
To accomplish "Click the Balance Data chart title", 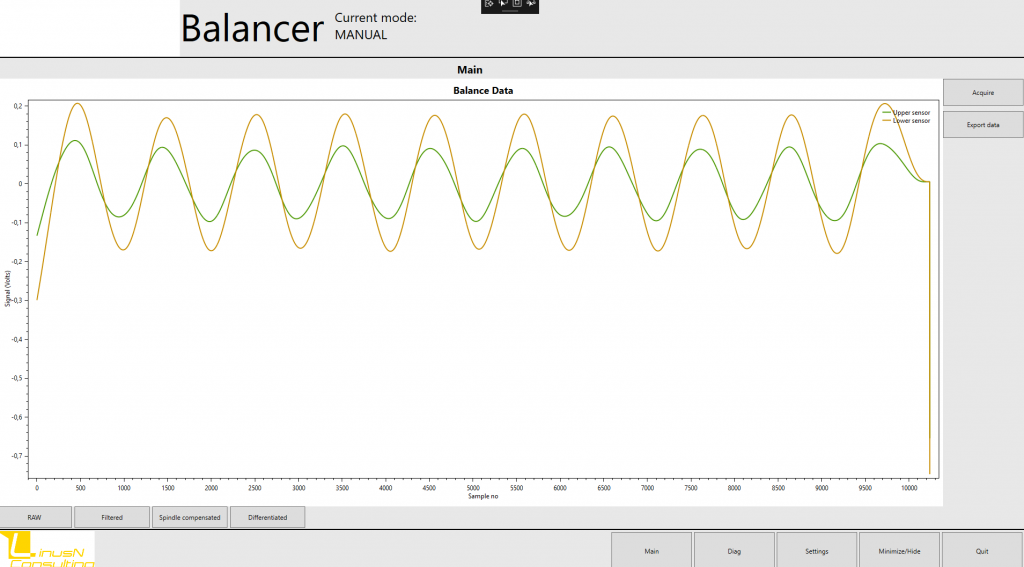I will coord(484,91).
